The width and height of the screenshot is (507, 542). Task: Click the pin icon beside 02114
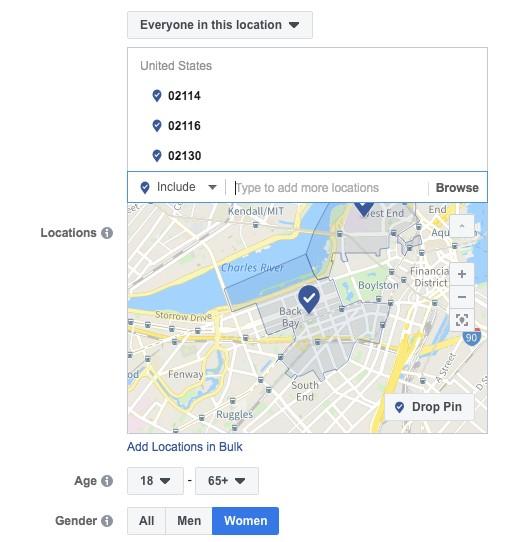pyautogui.click(x=157, y=96)
